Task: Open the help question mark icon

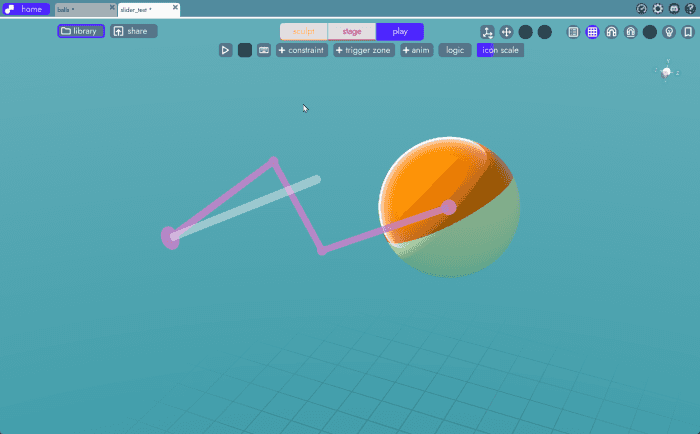Action: coord(689,8)
